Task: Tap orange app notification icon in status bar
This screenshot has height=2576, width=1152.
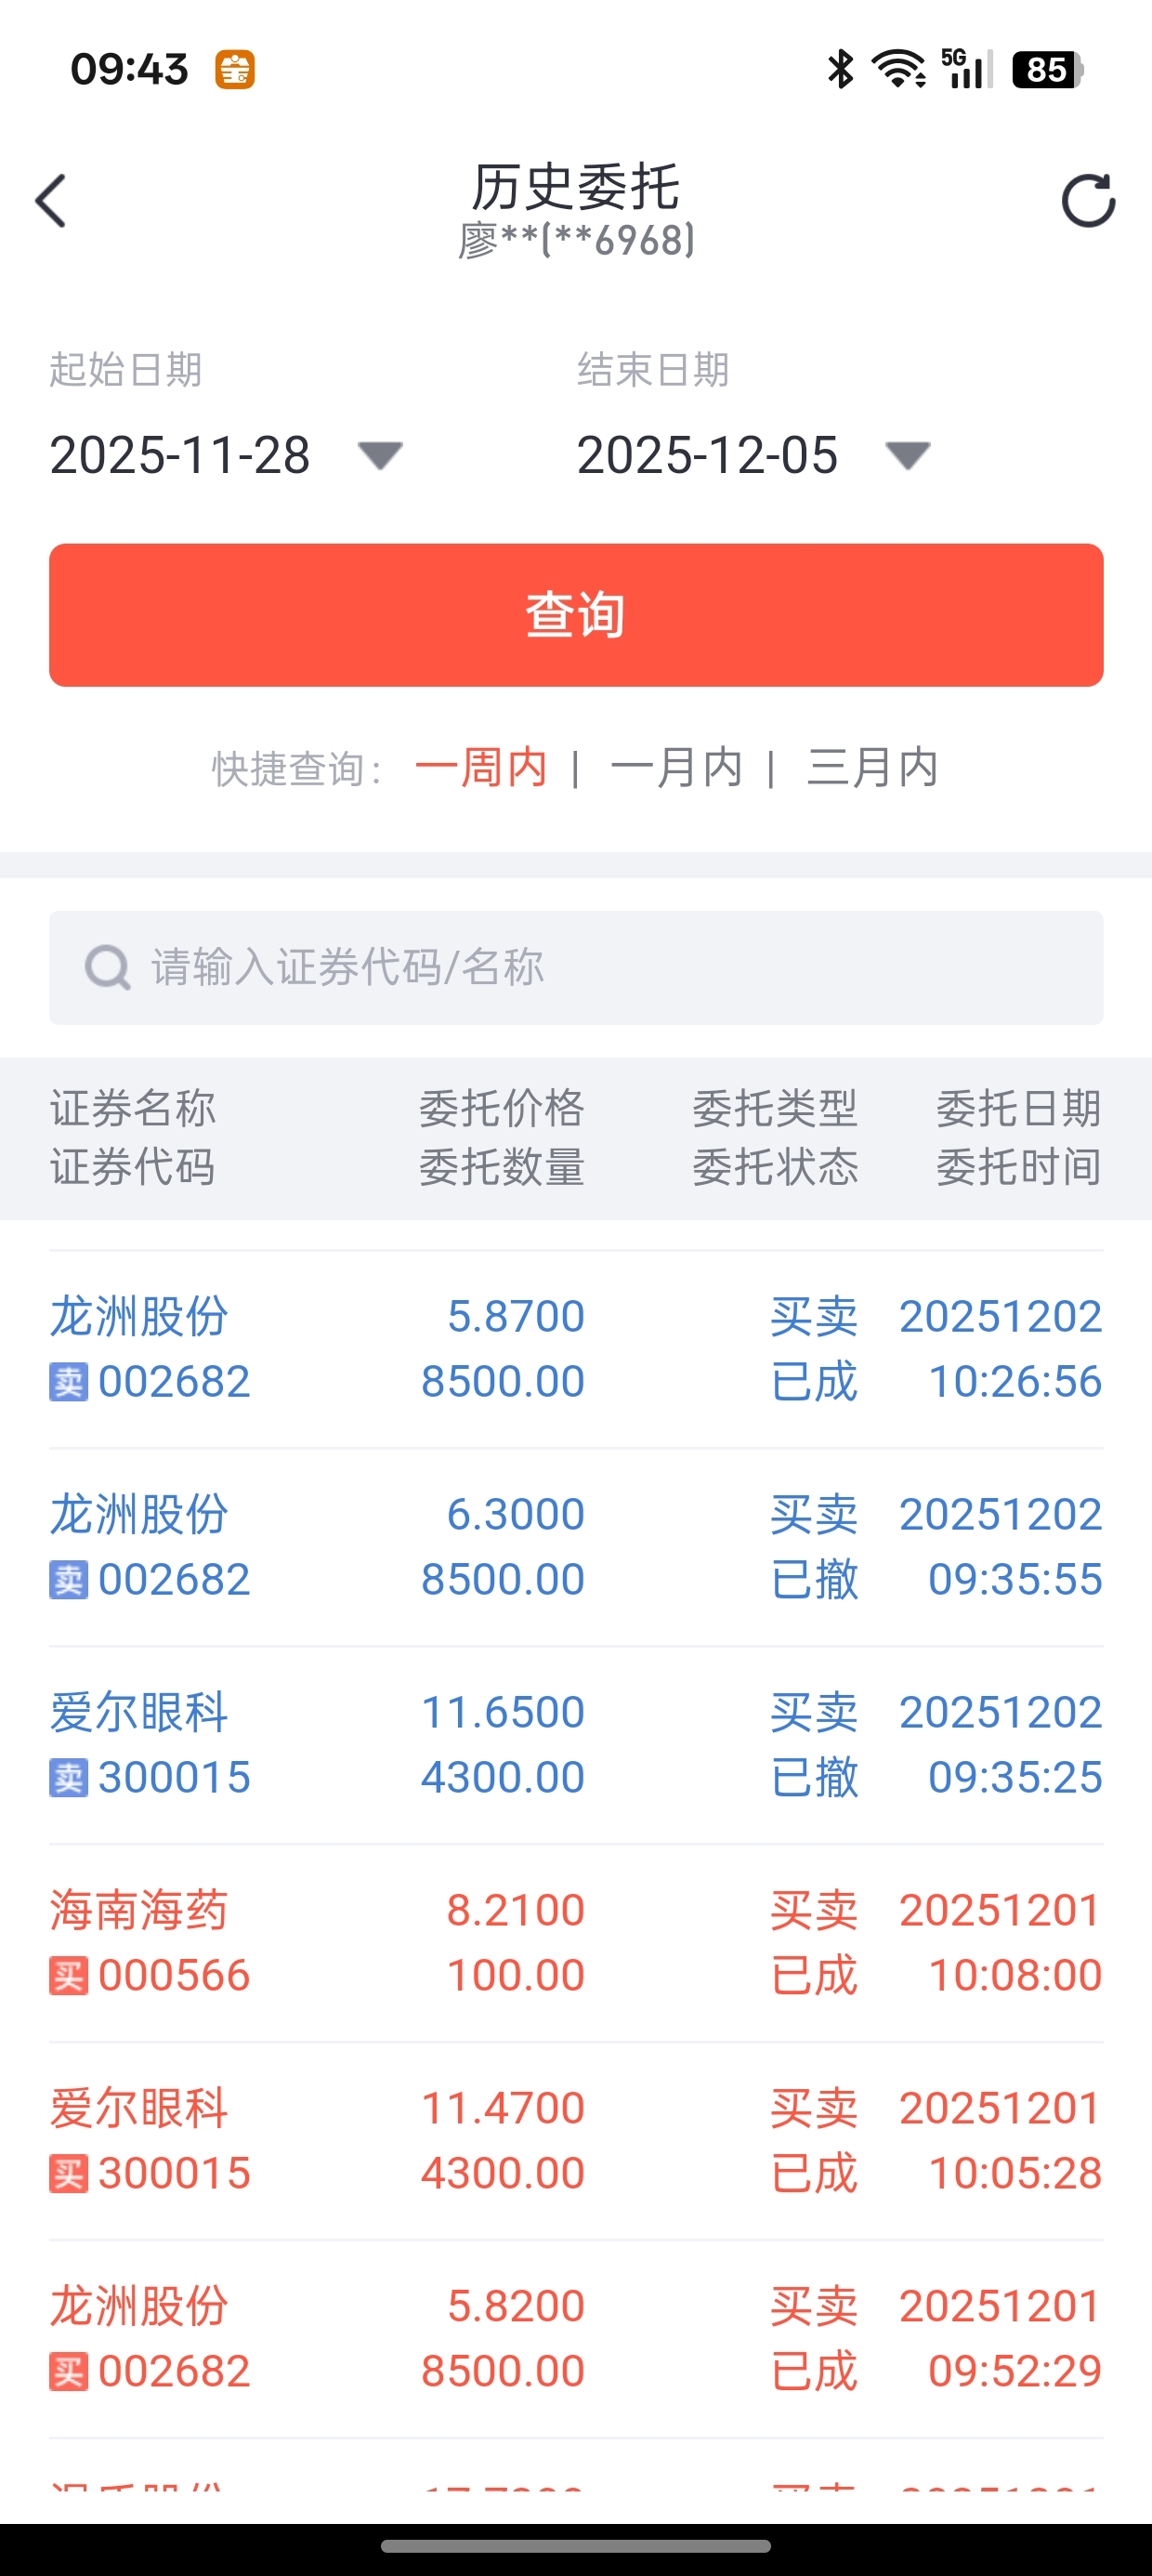Action: coord(235,70)
